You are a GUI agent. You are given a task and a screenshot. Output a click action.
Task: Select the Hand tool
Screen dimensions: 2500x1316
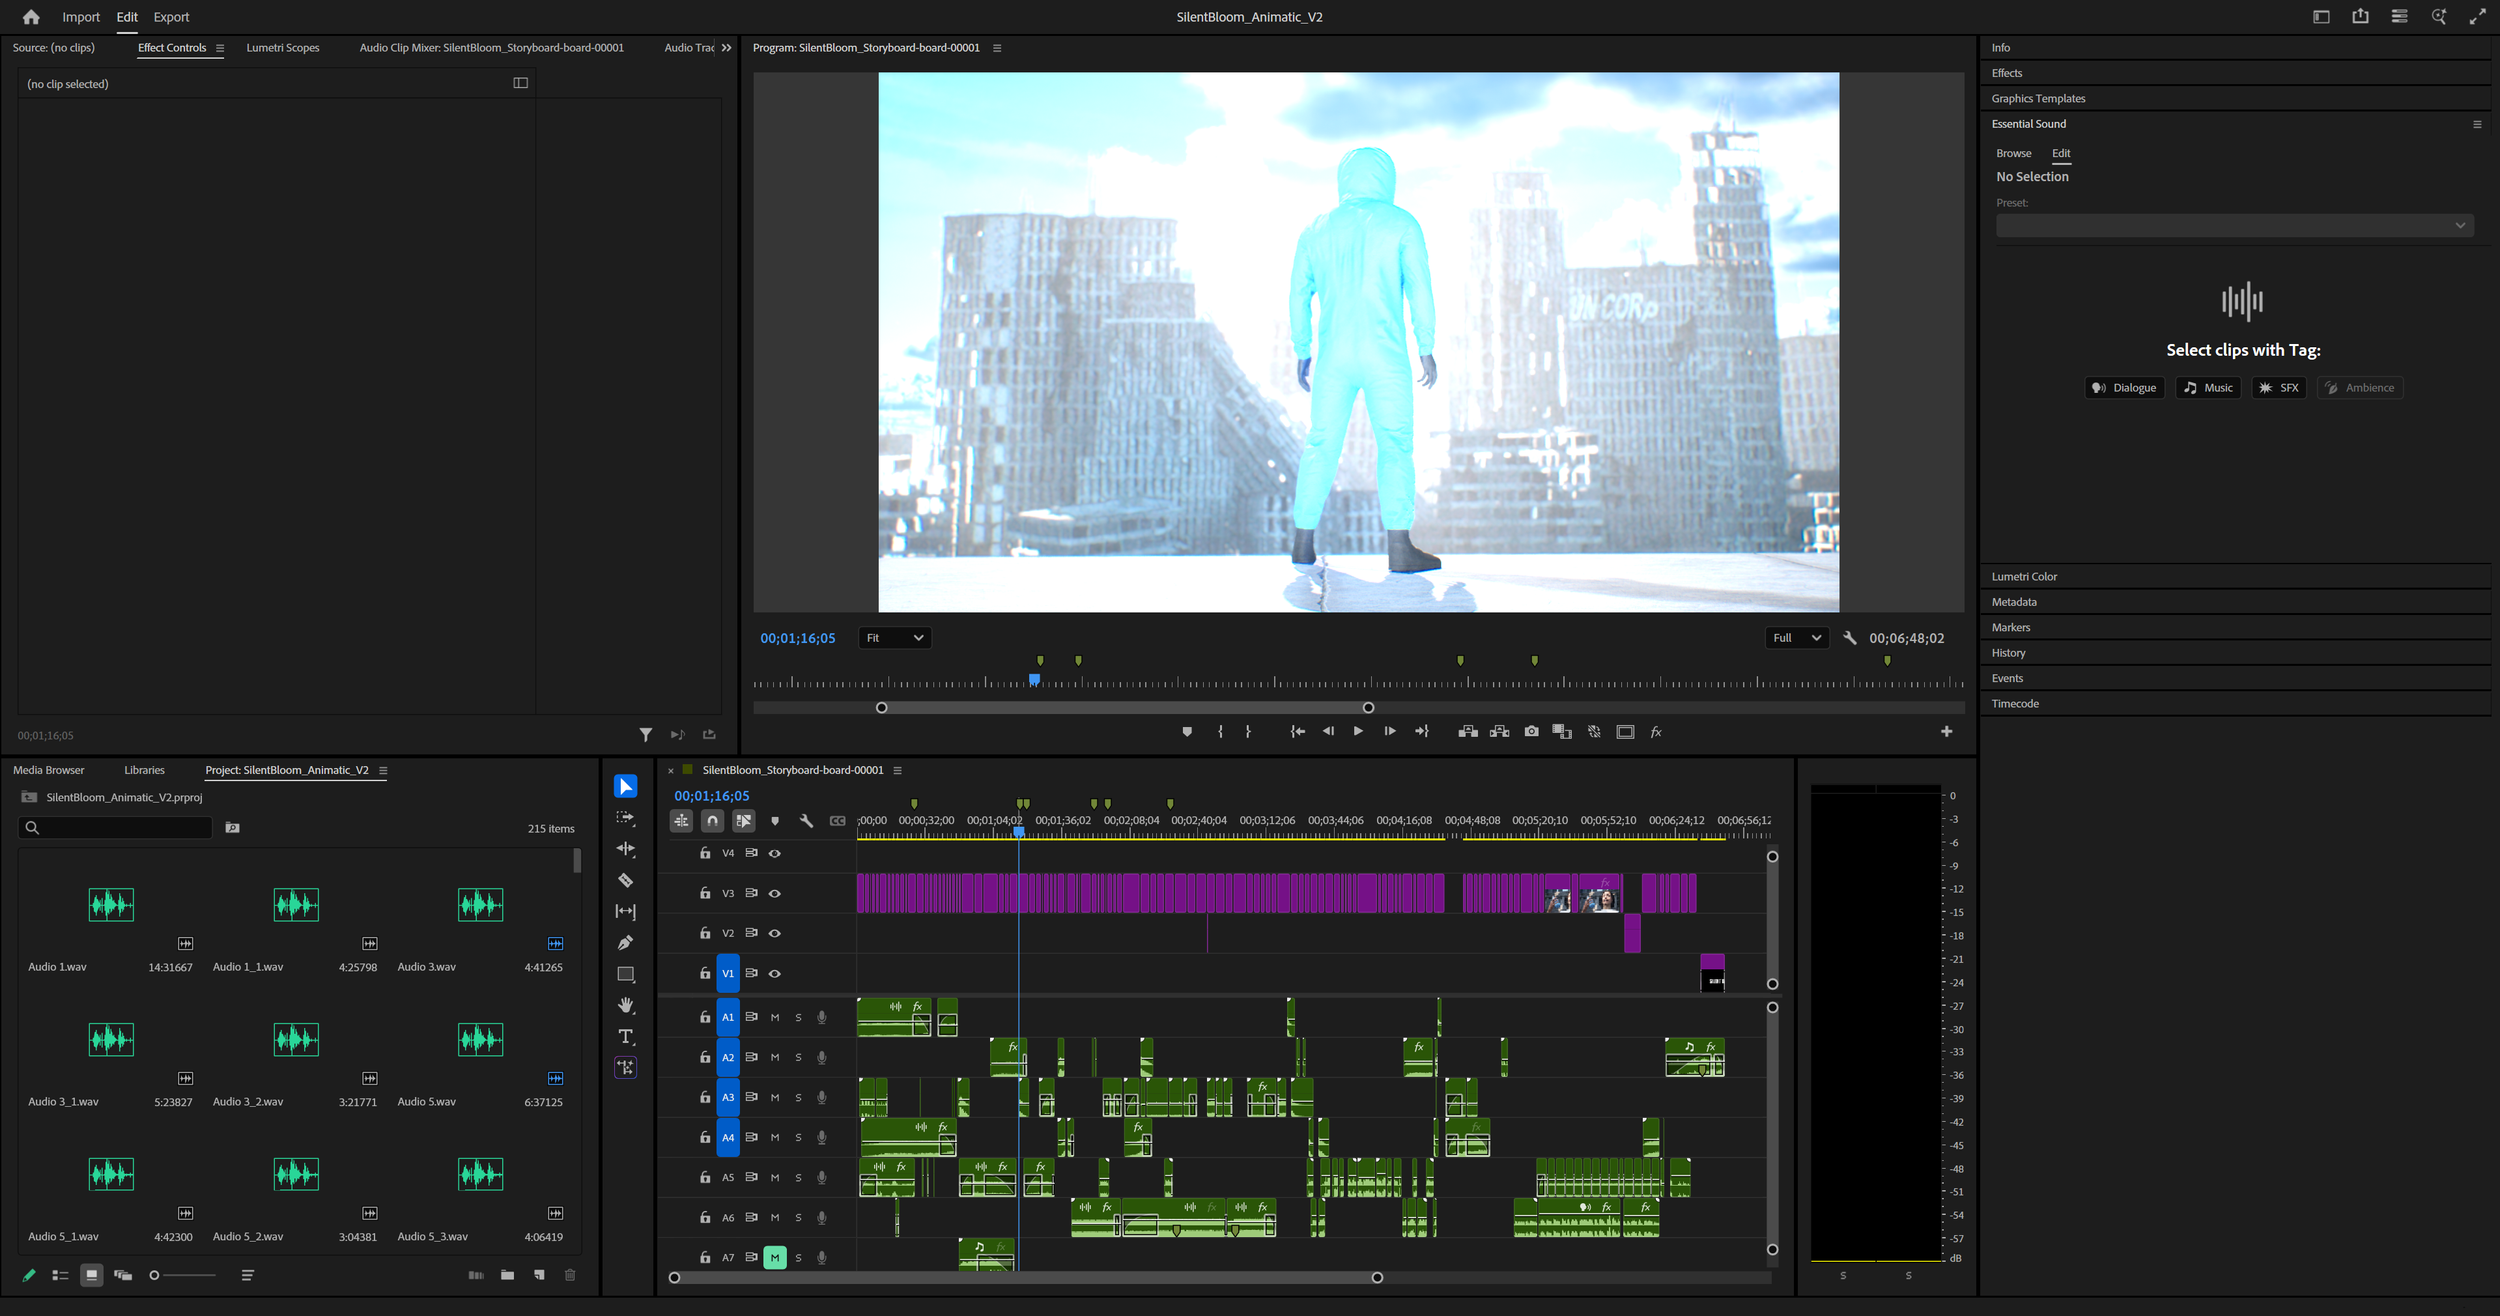click(x=625, y=1005)
